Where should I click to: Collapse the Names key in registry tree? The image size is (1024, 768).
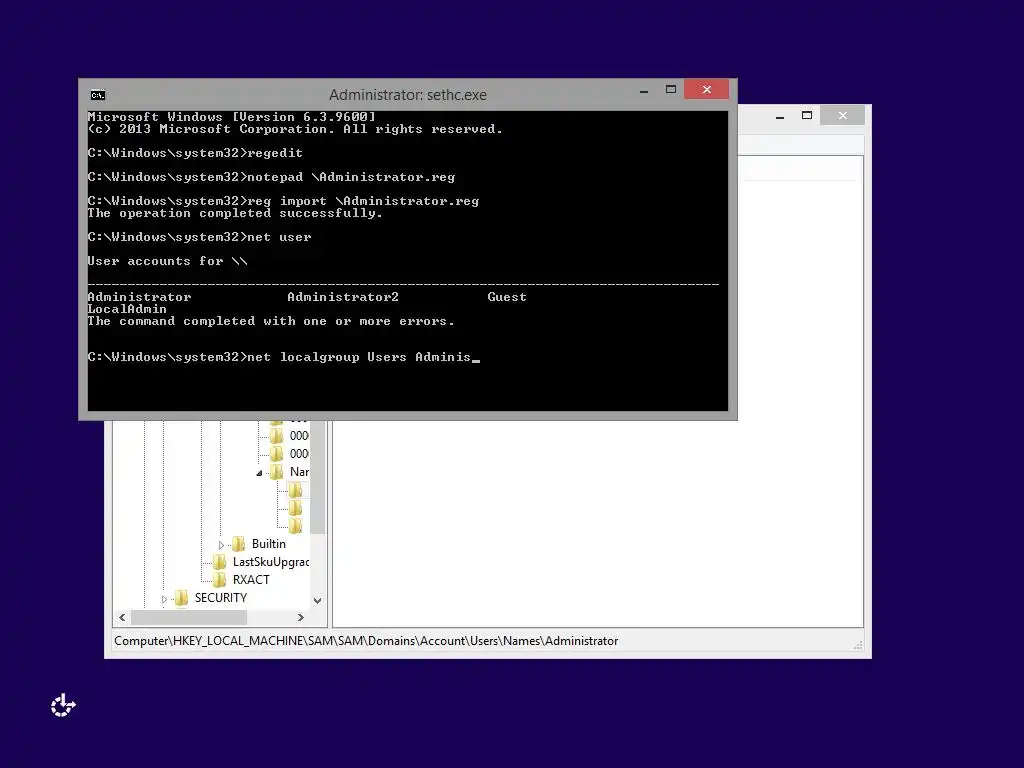tap(259, 473)
